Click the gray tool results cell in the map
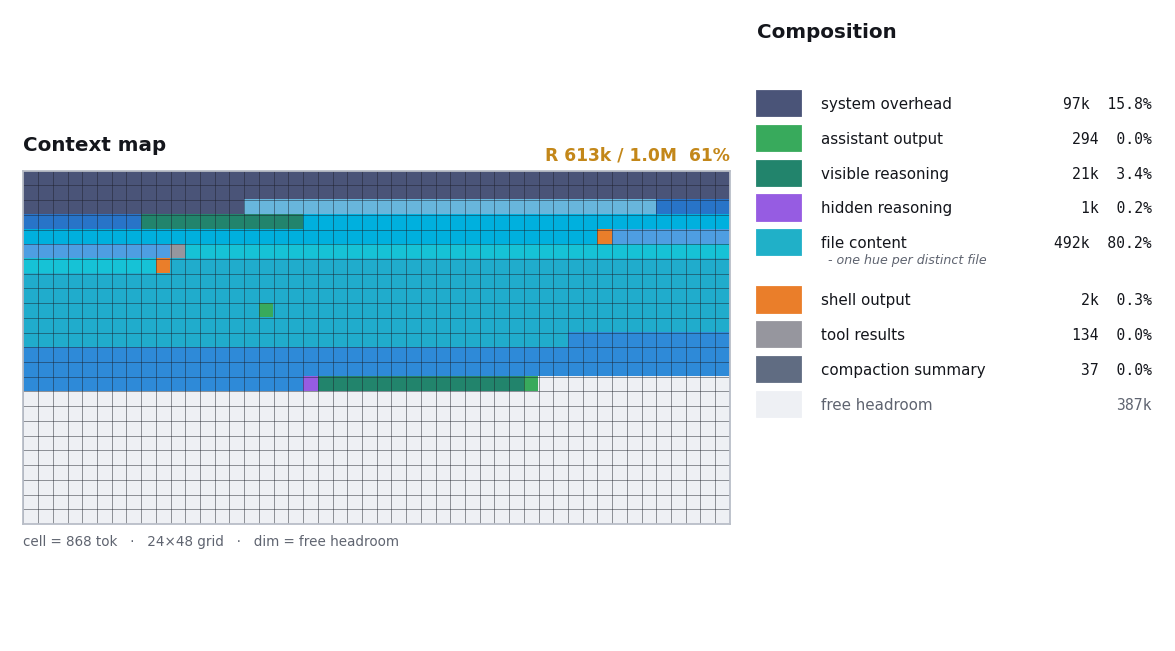Viewport: 1175px width, 651px height. [178, 252]
